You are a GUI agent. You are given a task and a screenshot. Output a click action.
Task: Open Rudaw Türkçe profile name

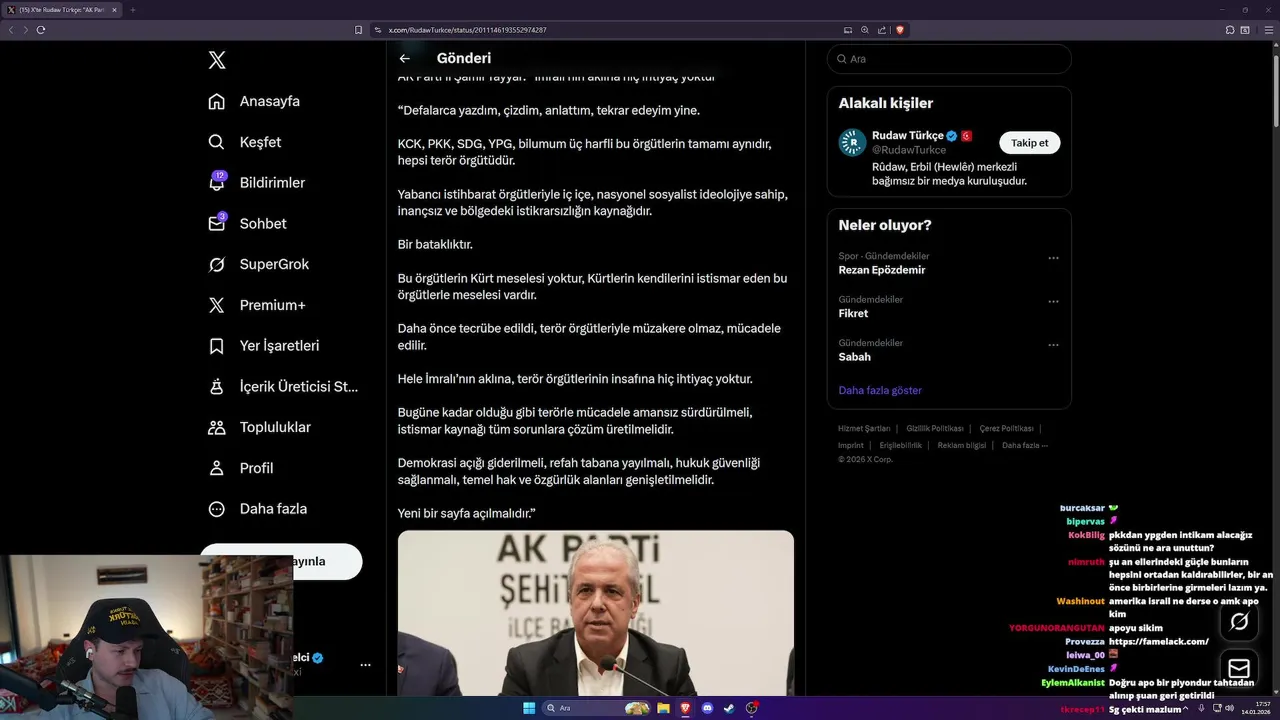[908, 135]
